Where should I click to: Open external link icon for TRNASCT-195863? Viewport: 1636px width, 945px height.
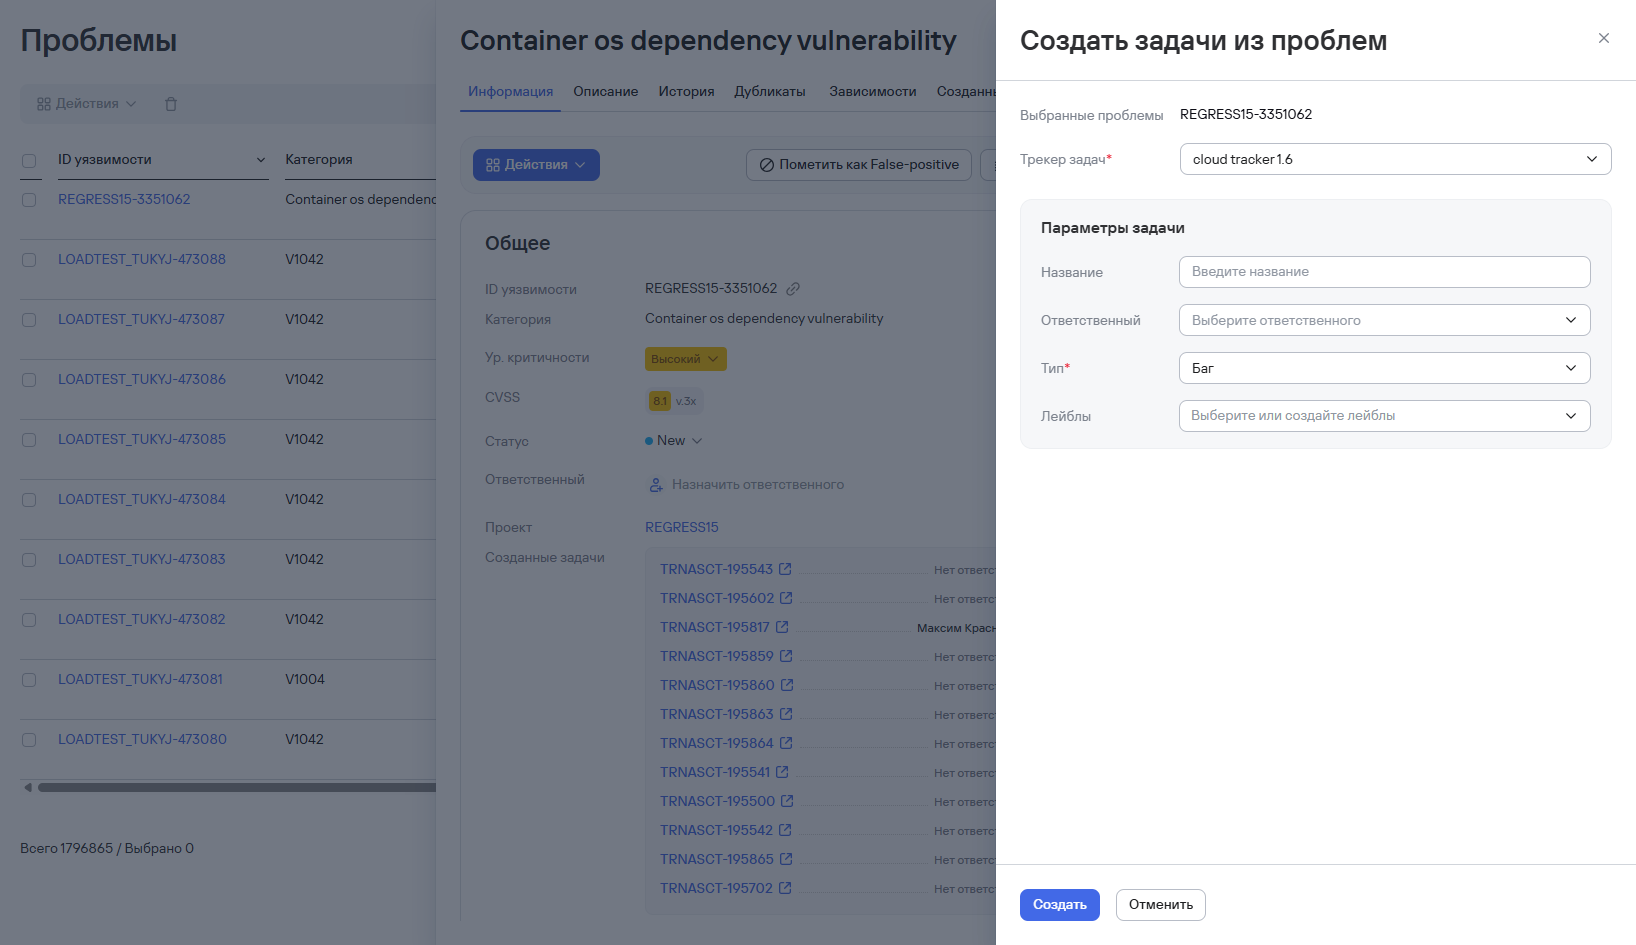(786, 714)
